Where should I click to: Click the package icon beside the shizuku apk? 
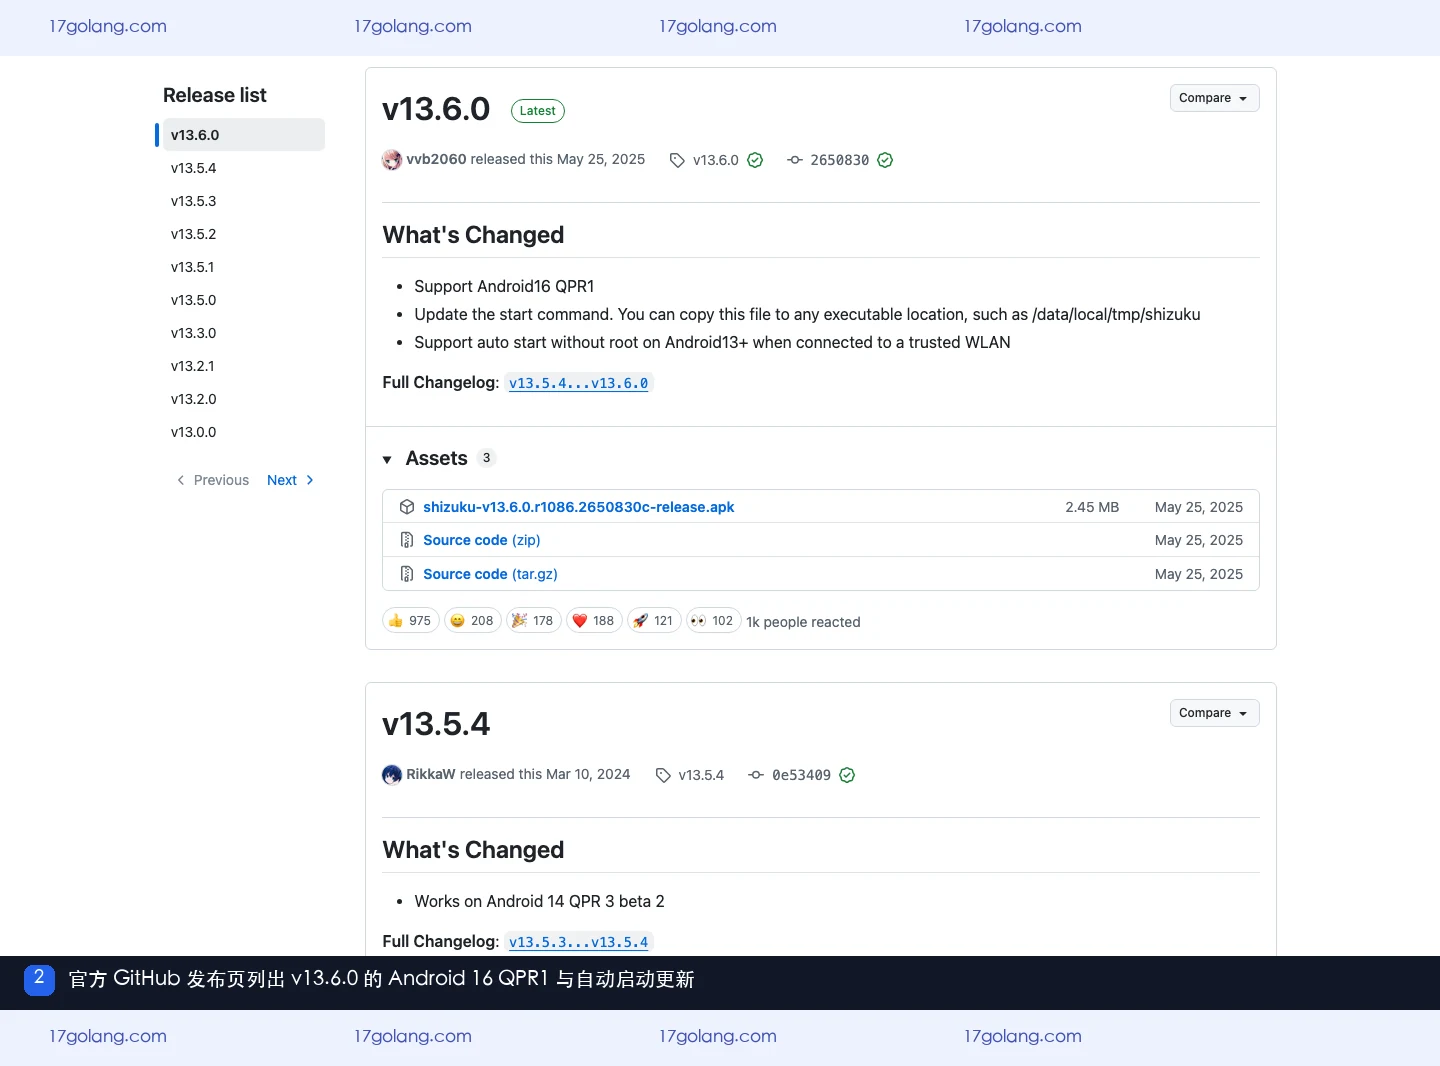407,507
